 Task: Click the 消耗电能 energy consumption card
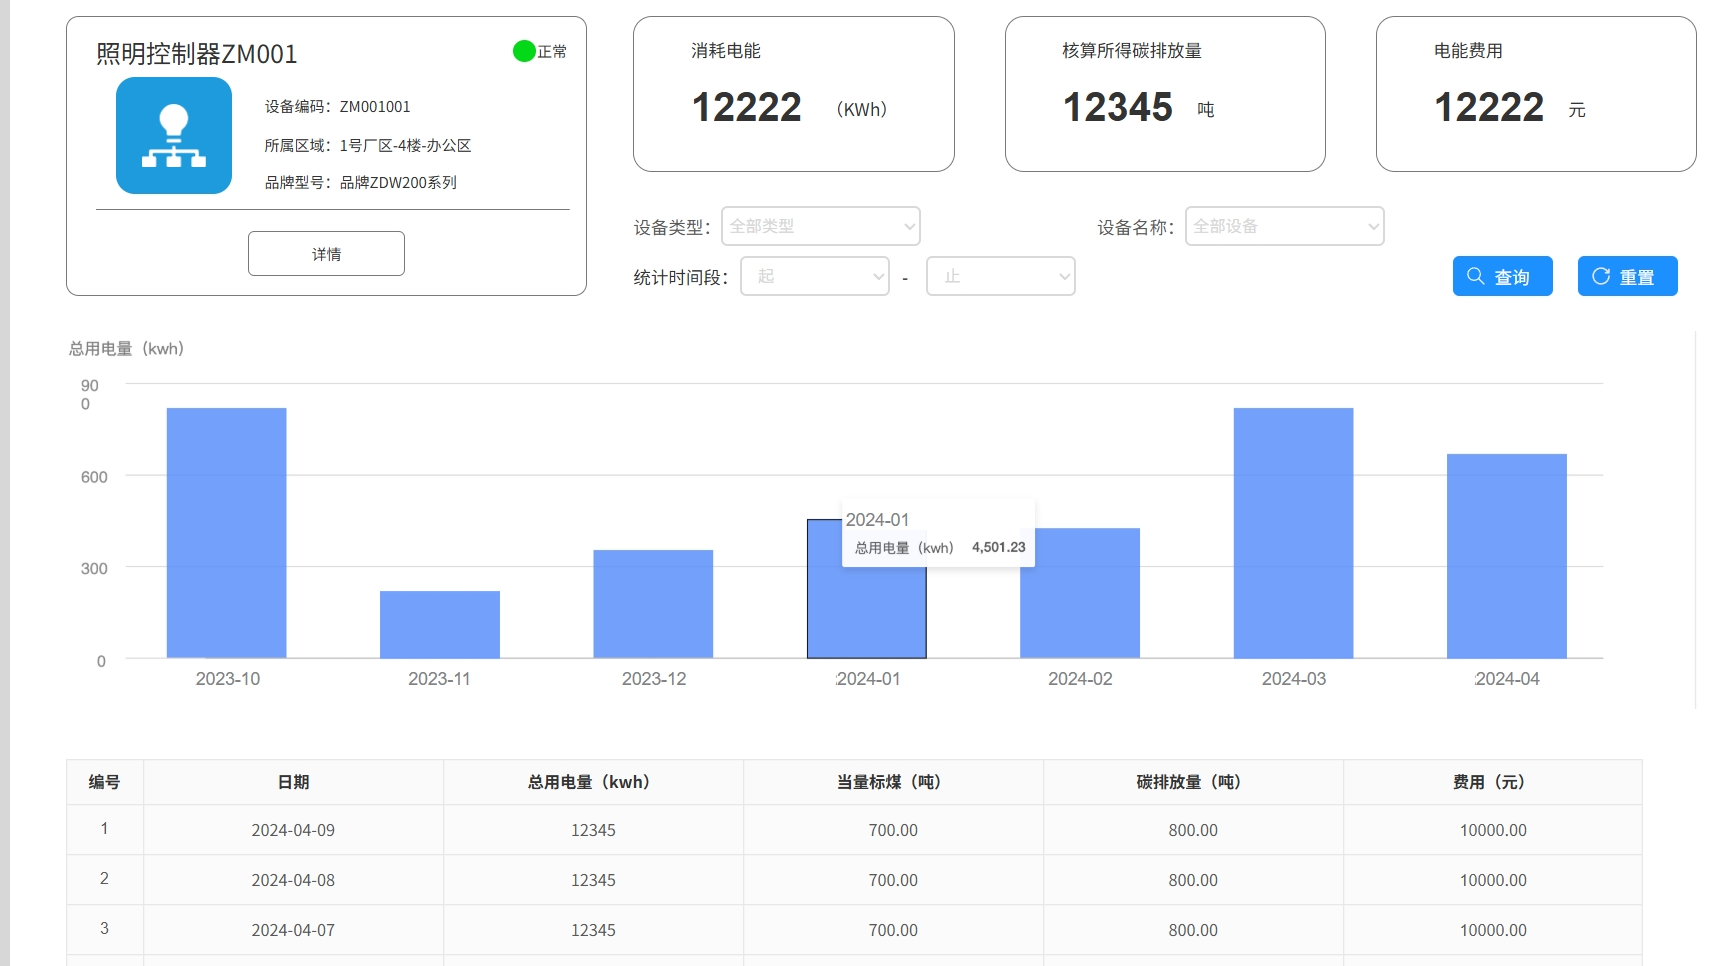[x=793, y=94]
